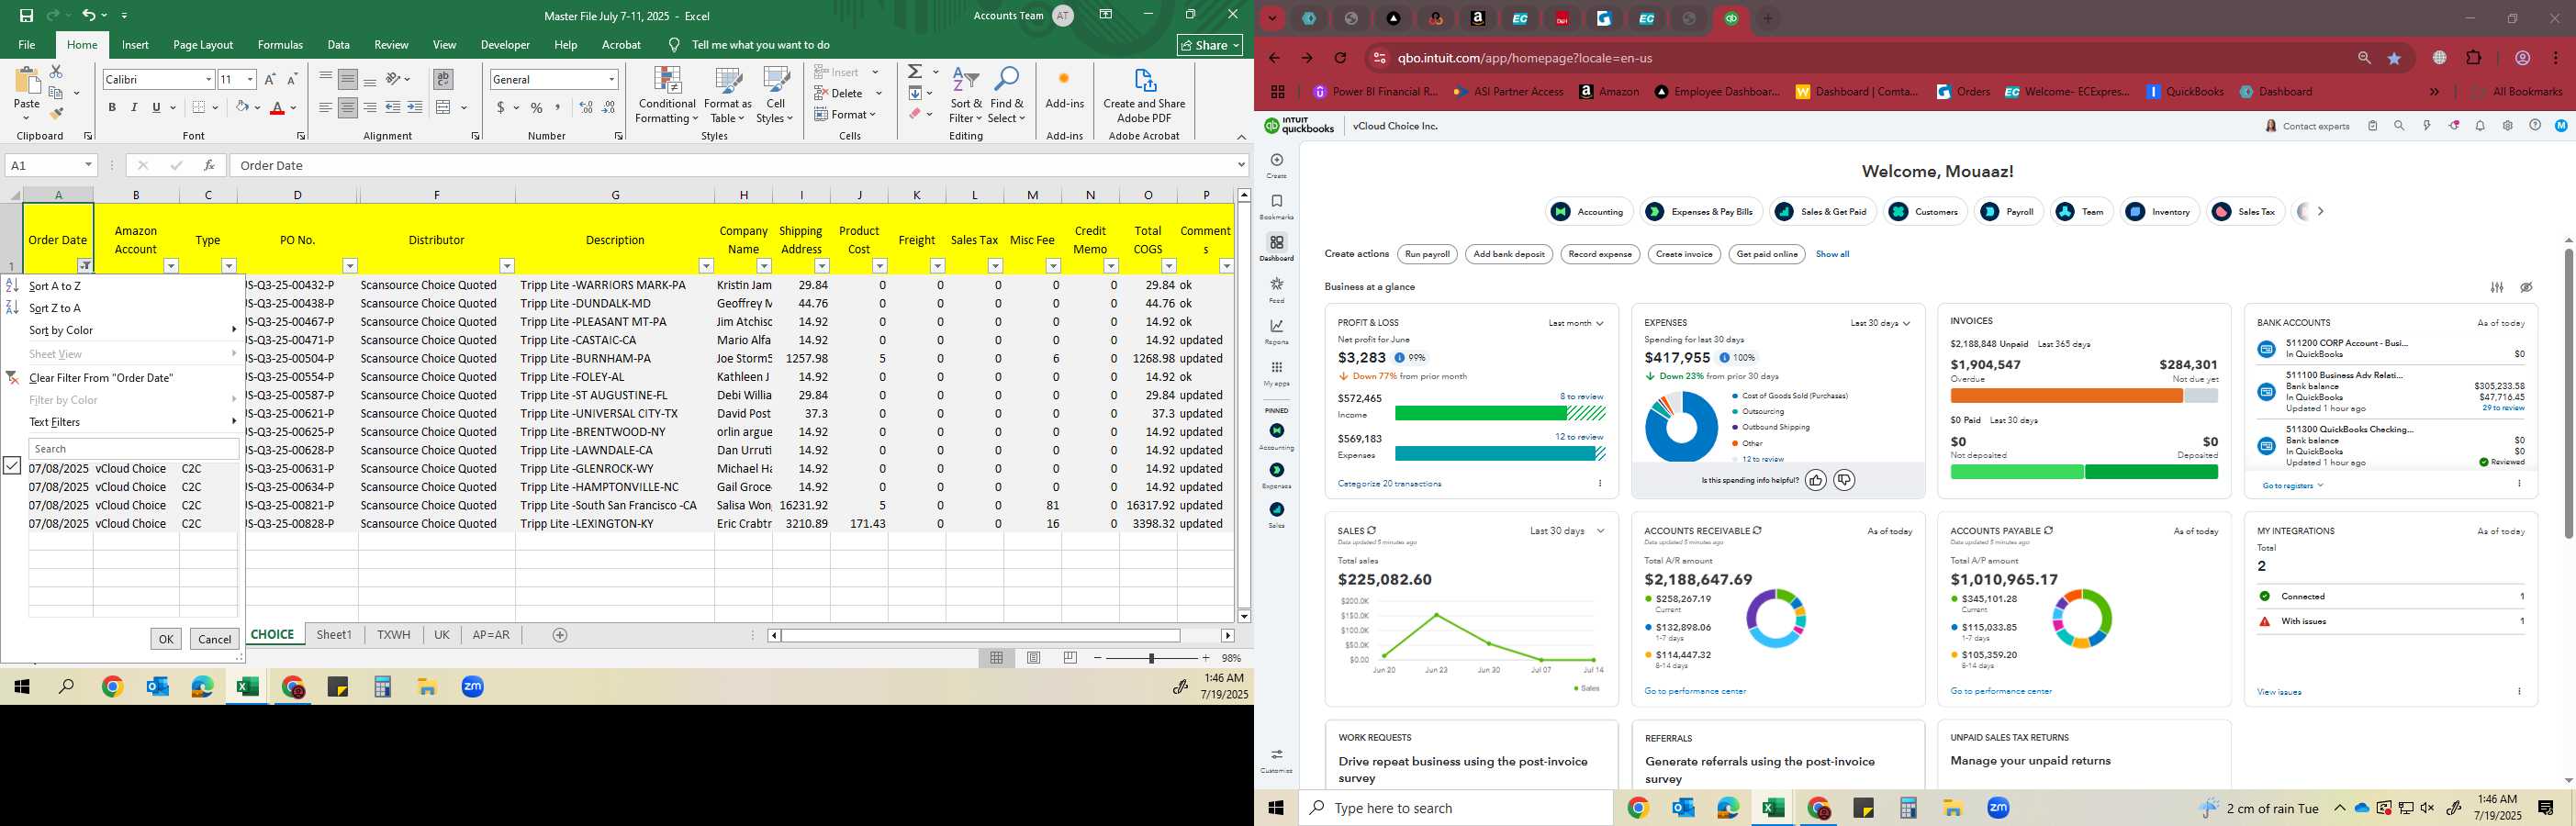The width and height of the screenshot is (2576, 826).
Task: Click Merge & Center icon
Action: tap(443, 108)
